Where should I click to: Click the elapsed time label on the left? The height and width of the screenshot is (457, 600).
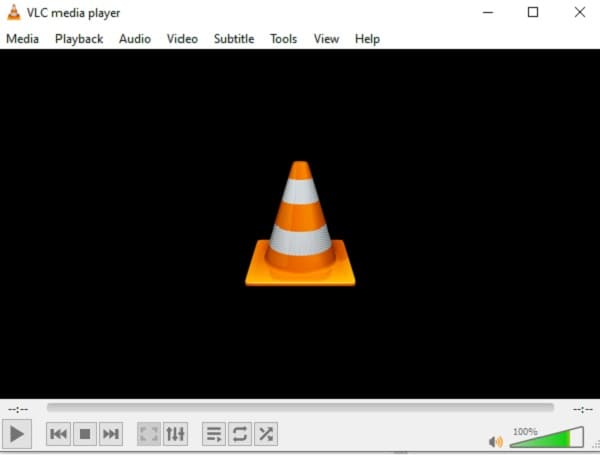coord(18,410)
